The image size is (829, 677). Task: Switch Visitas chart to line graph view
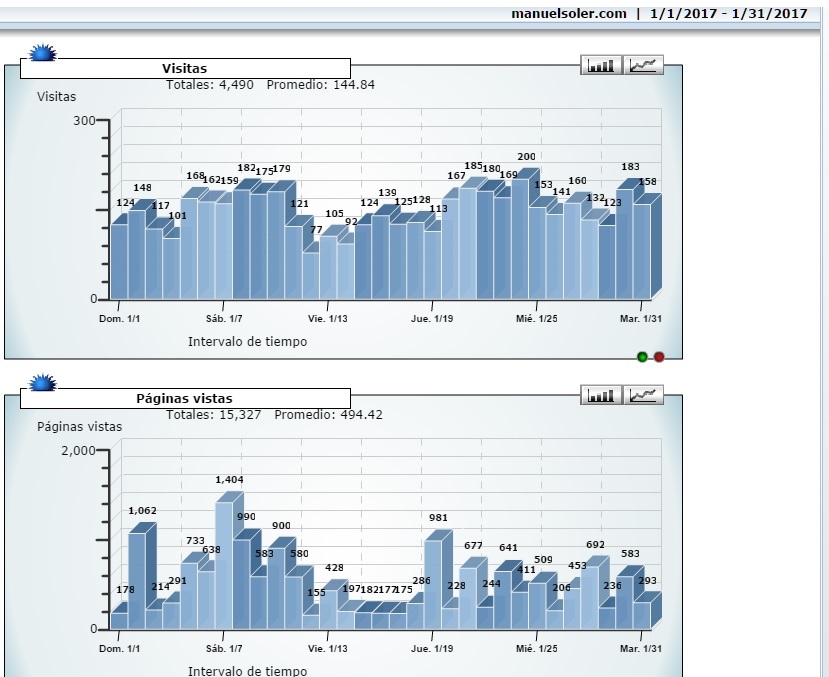[x=644, y=65]
